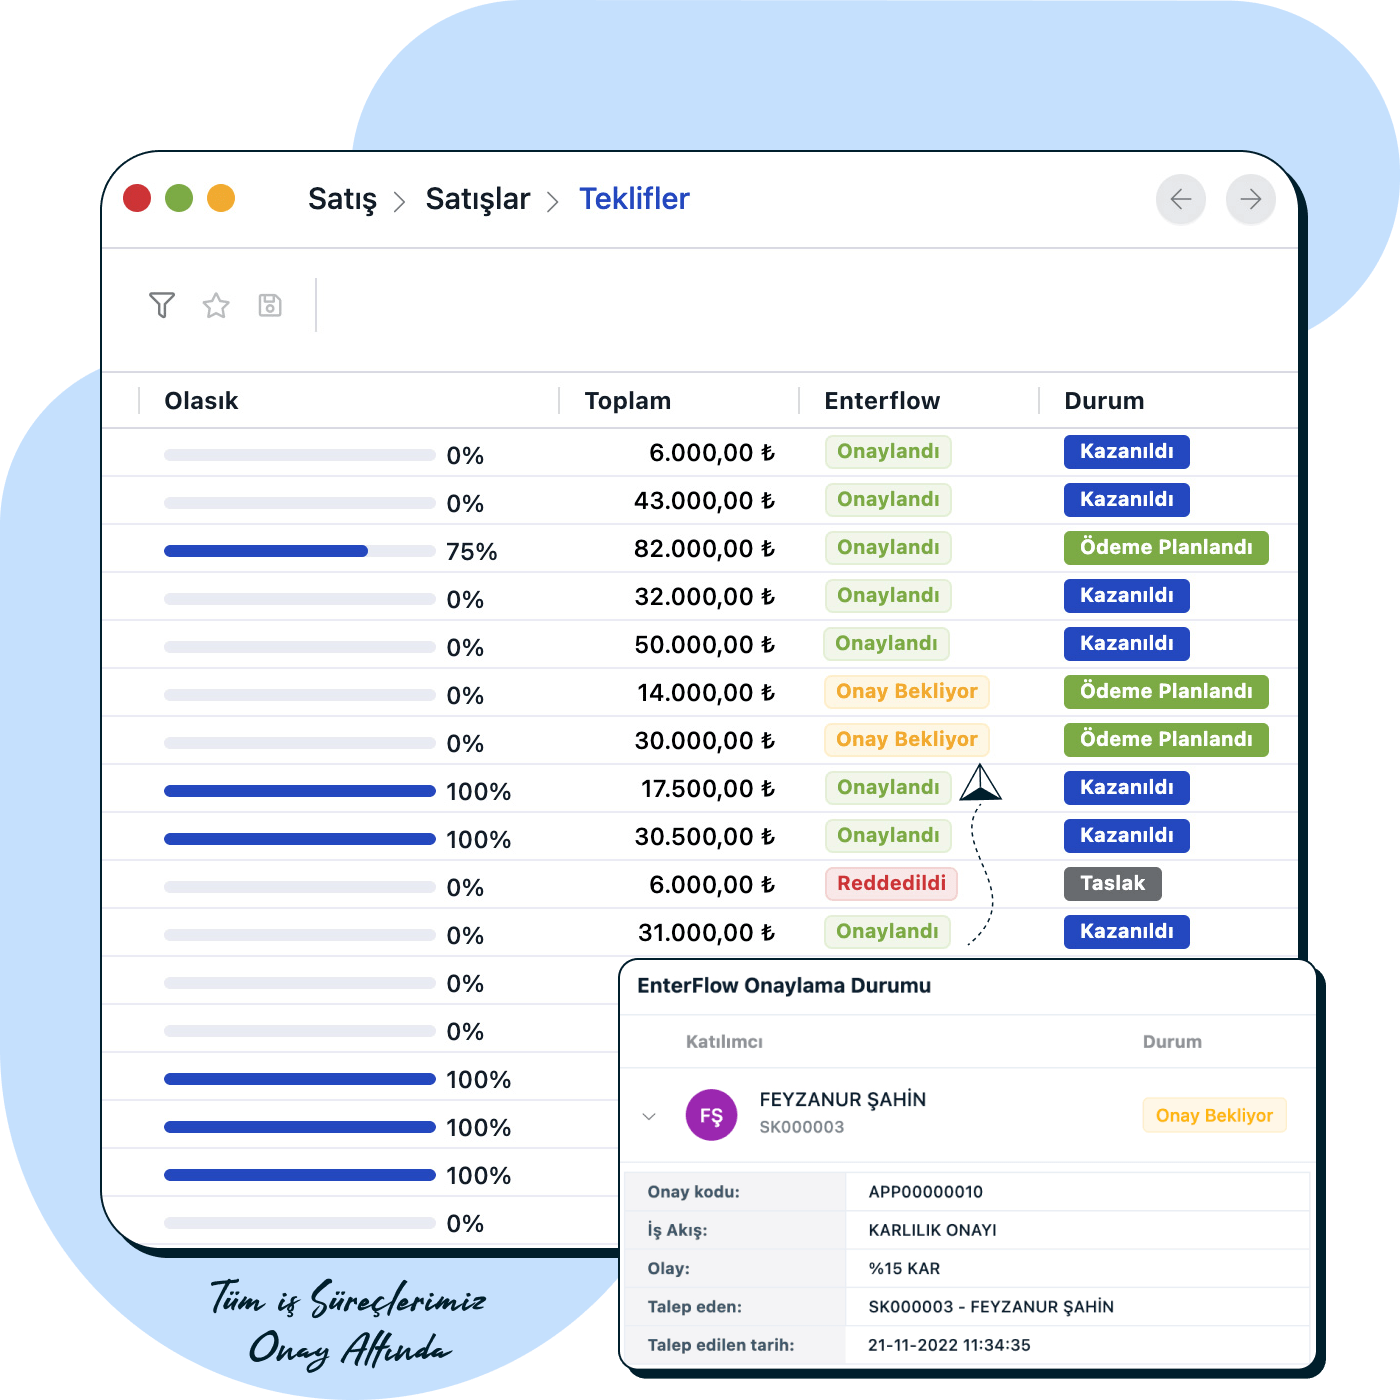Click the green window dot
1400x1400 pixels.
[179, 198]
